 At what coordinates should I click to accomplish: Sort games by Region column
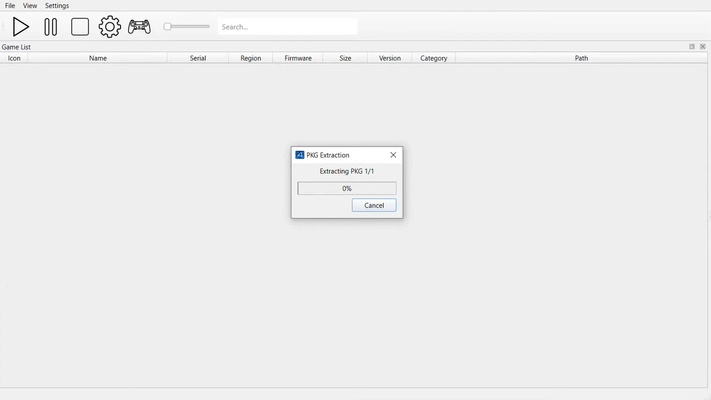click(251, 58)
